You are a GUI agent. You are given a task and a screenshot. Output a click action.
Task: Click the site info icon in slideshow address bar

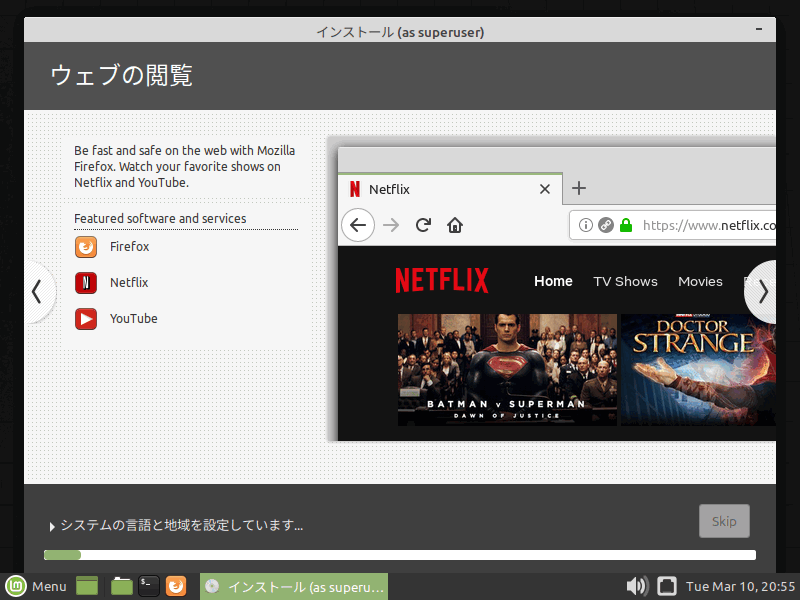click(586, 225)
